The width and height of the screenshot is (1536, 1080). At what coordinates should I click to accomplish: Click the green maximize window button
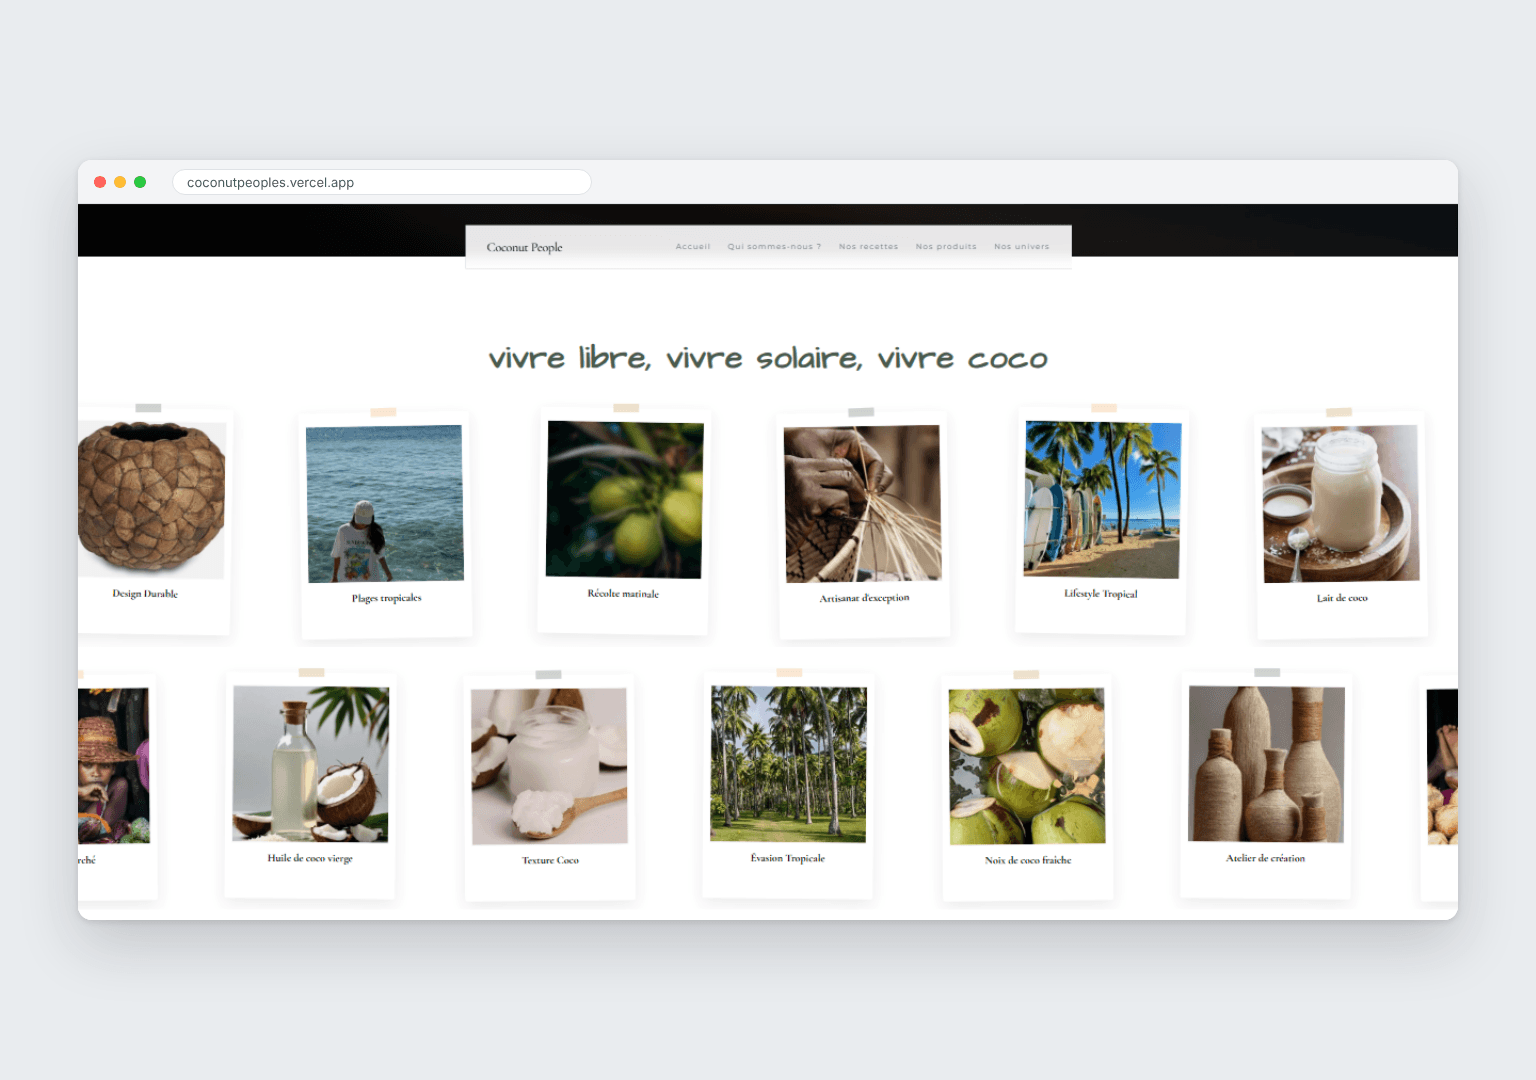[x=140, y=182]
